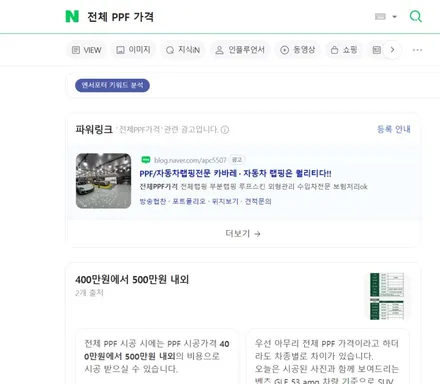Click the green blog icon before blog.naver.com
440x384 pixels.
146,160
